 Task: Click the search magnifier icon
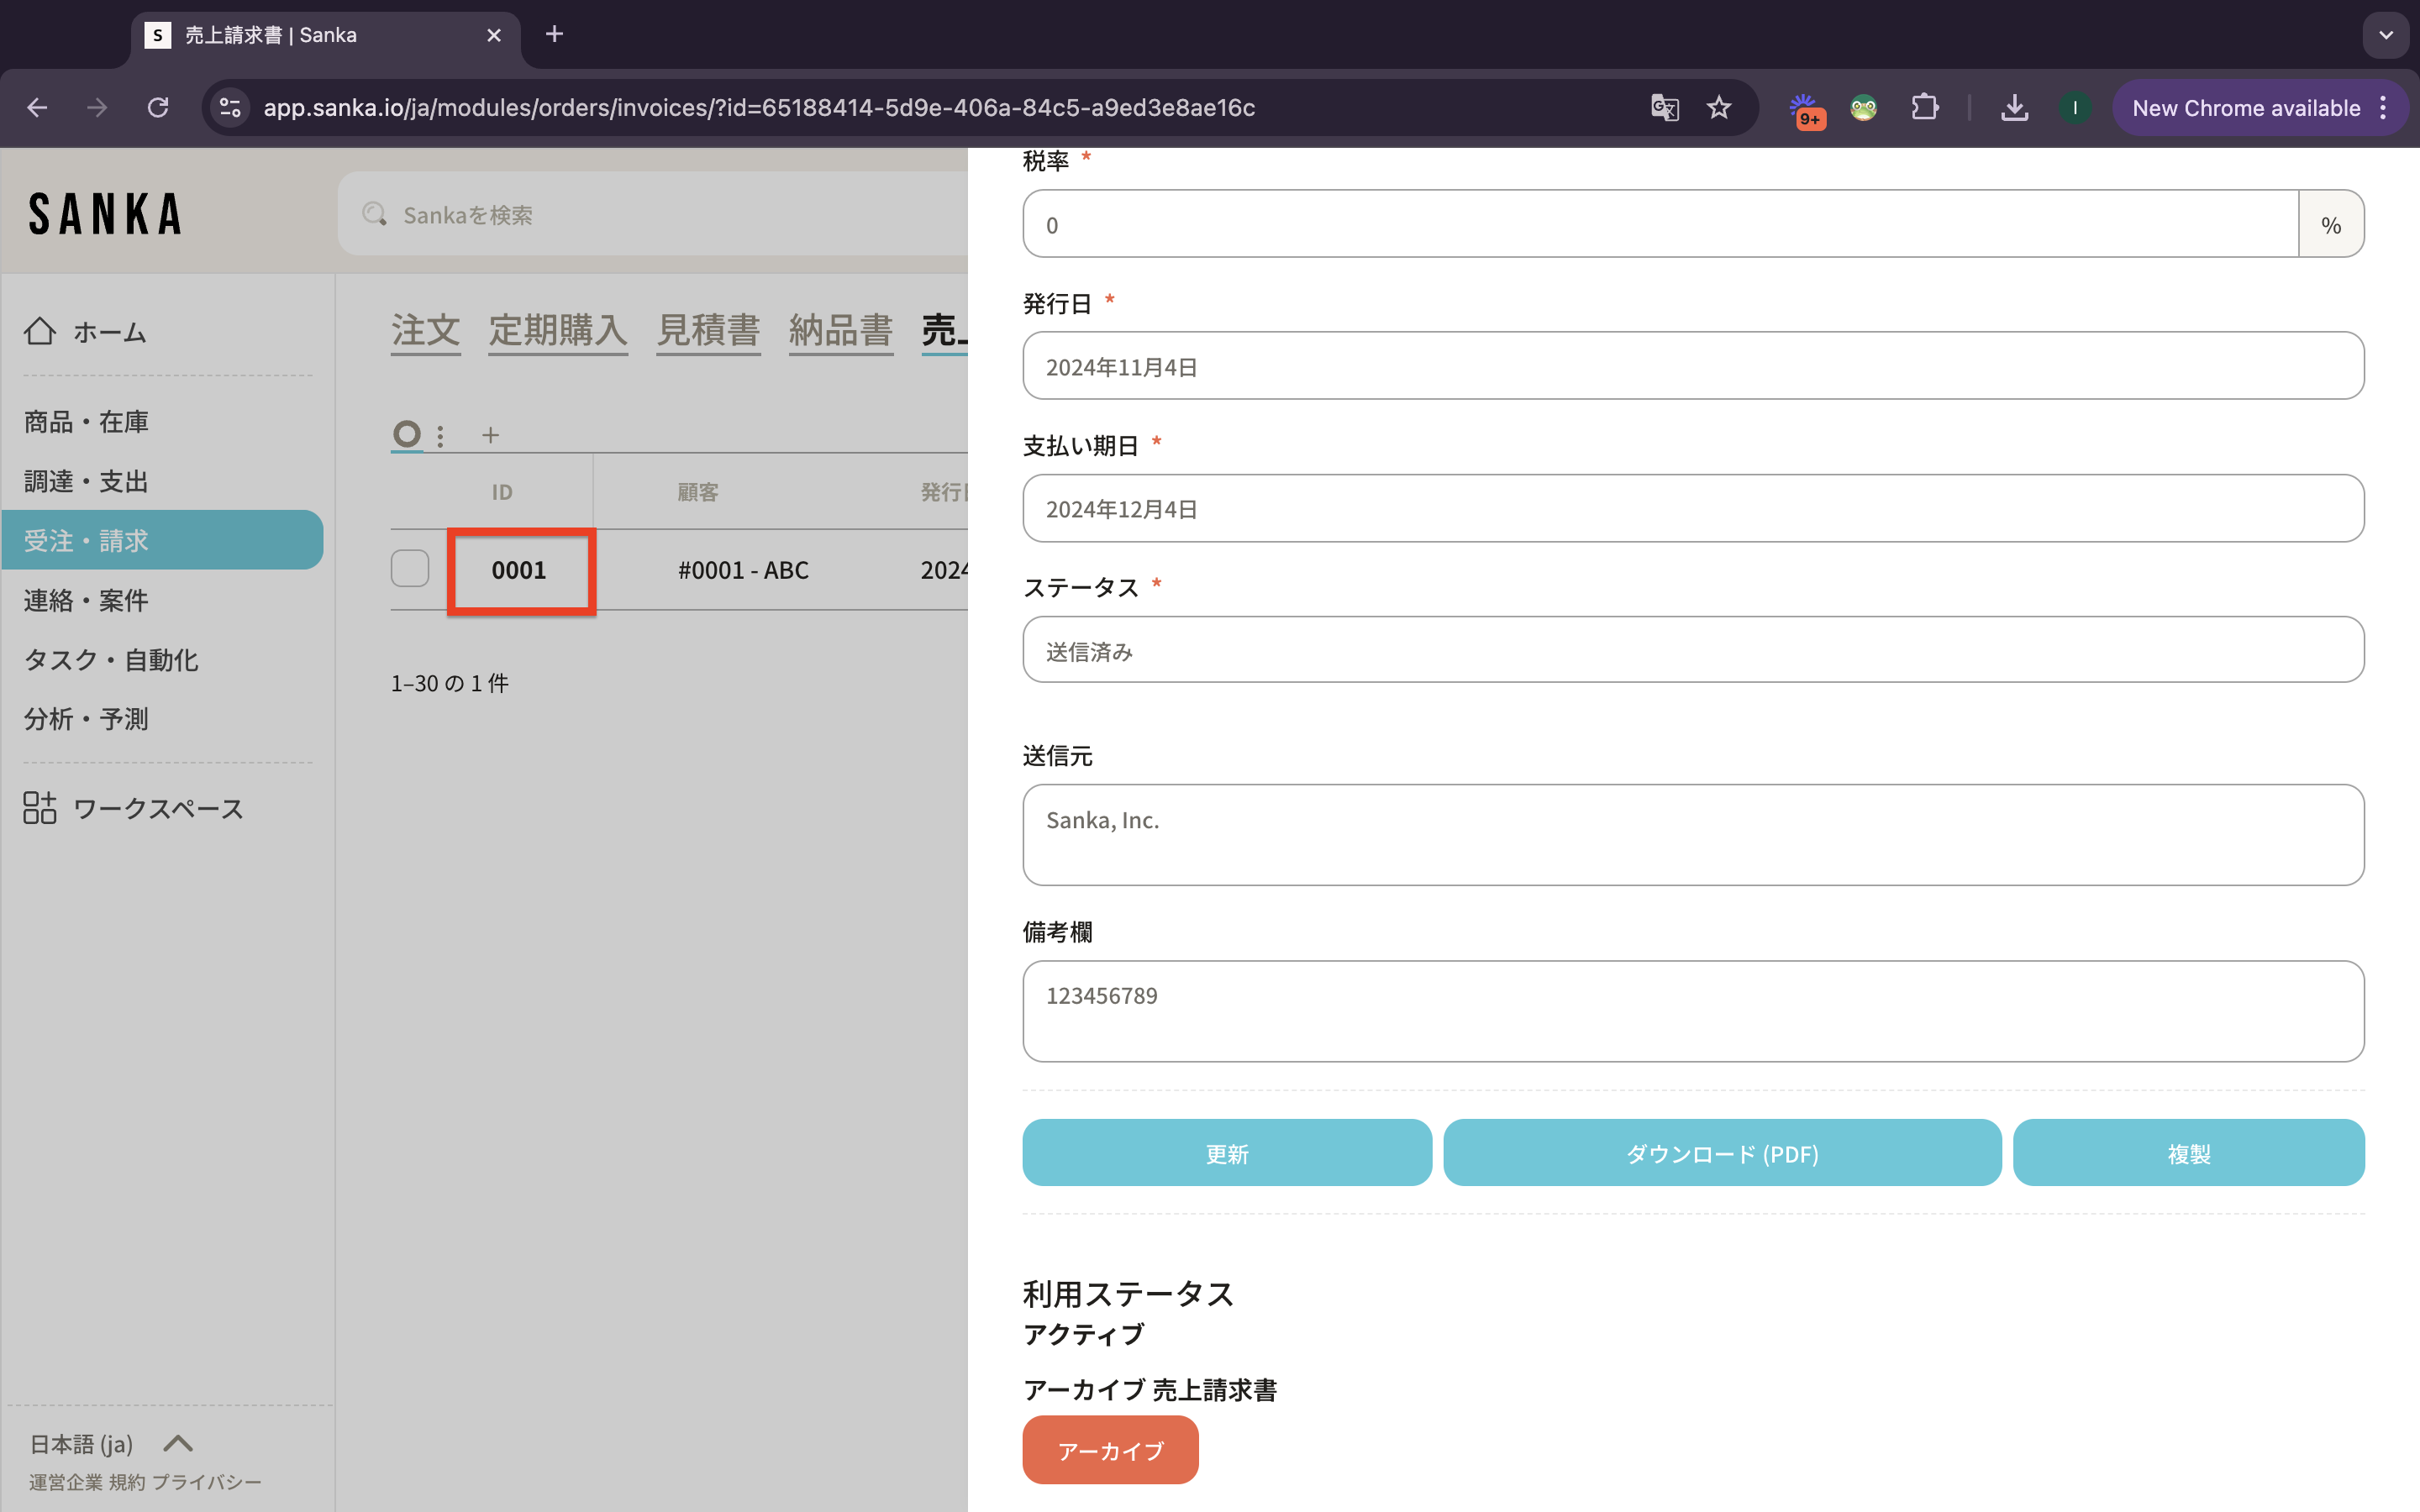374,214
